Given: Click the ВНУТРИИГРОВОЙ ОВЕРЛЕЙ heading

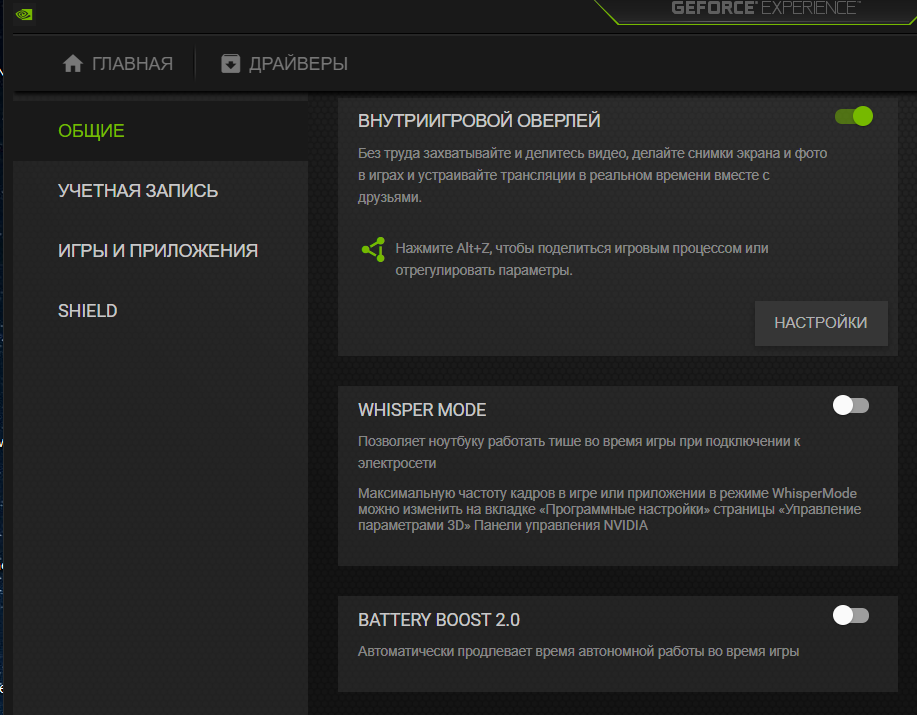Looking at the screenshot, I should (x=479, y=120).
